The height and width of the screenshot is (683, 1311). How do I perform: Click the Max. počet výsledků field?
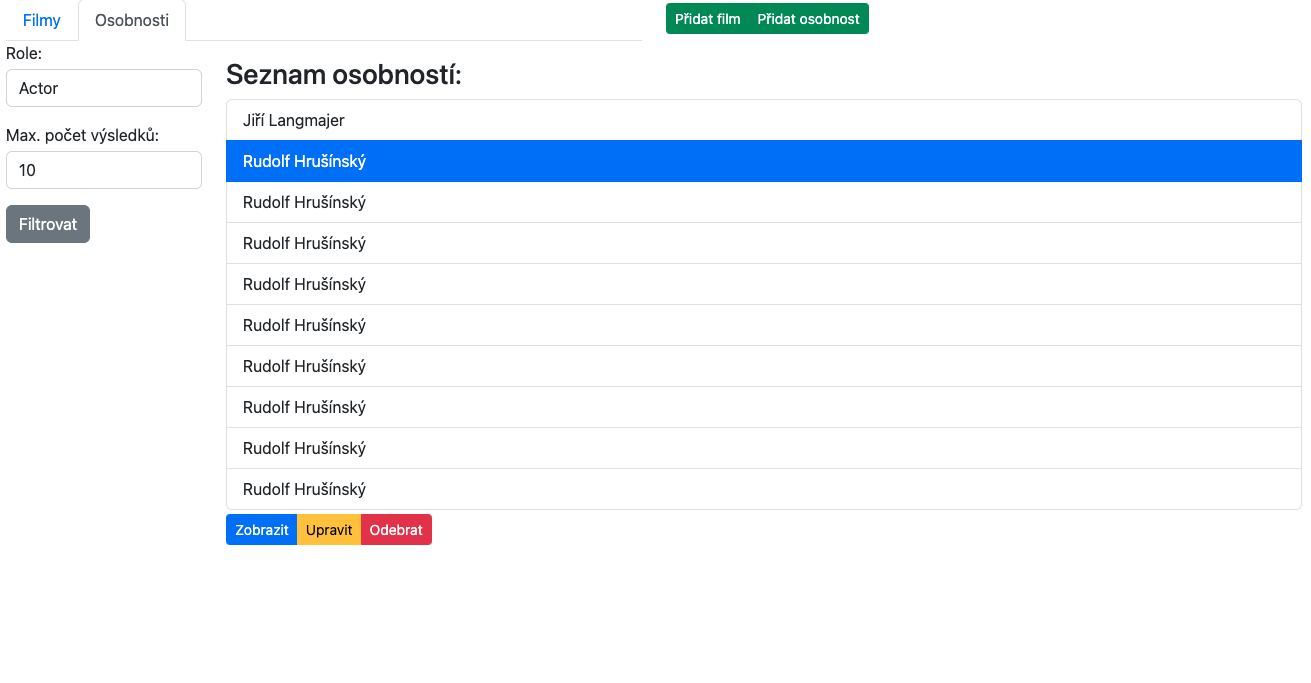(x=103, y=170)
